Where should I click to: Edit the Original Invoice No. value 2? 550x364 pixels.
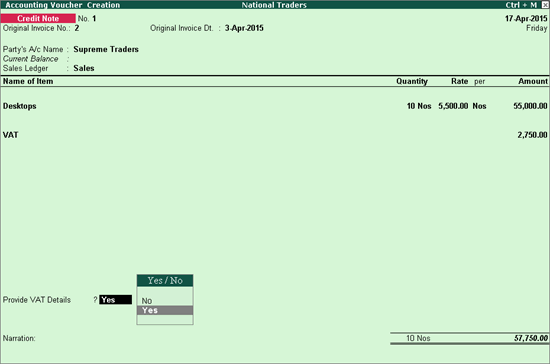pyautogui.click(x=77, y=28)
